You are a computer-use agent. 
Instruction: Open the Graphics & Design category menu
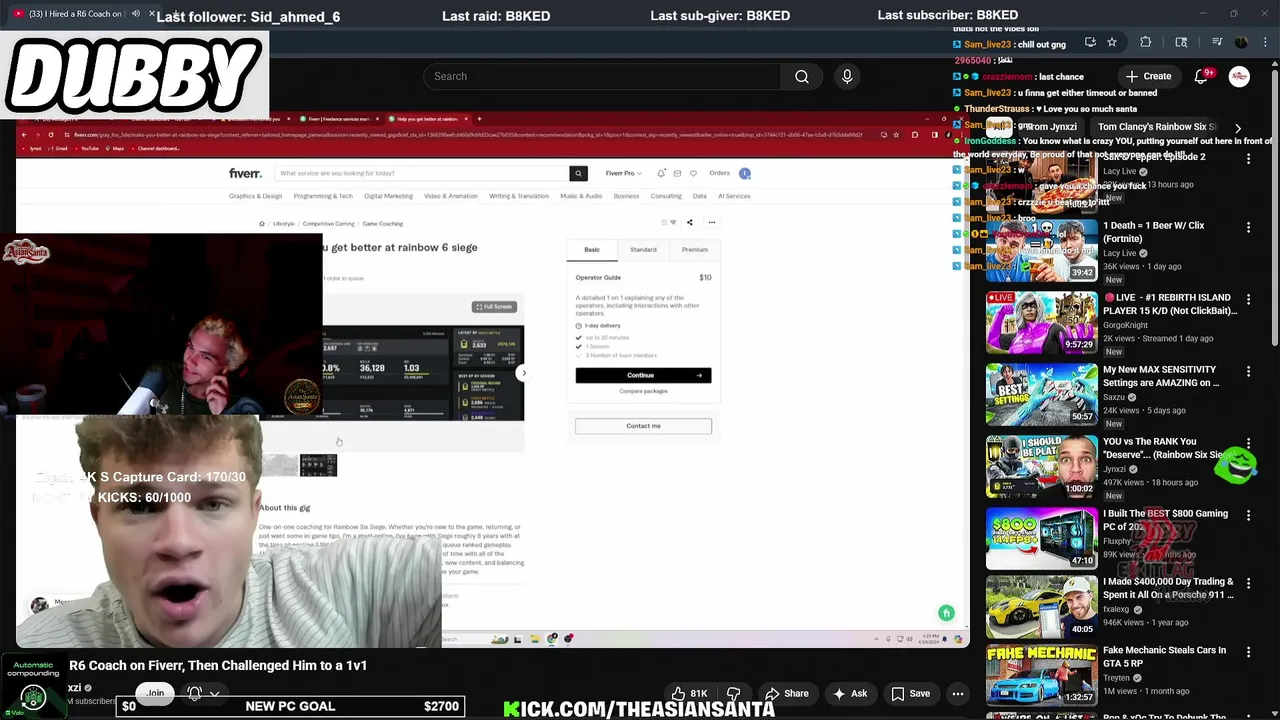point(255,196)
